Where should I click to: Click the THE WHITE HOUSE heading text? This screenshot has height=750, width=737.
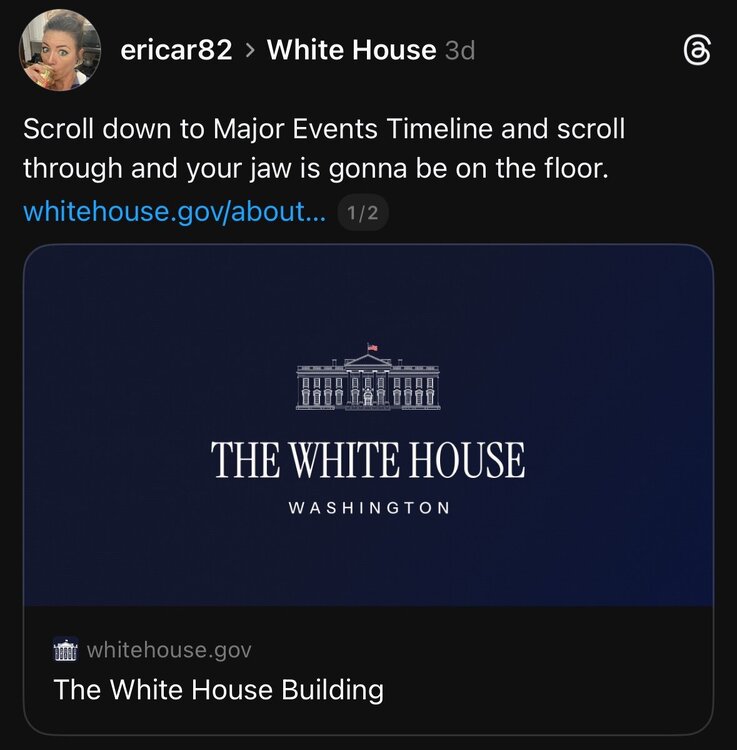click(x=368, y=460)
